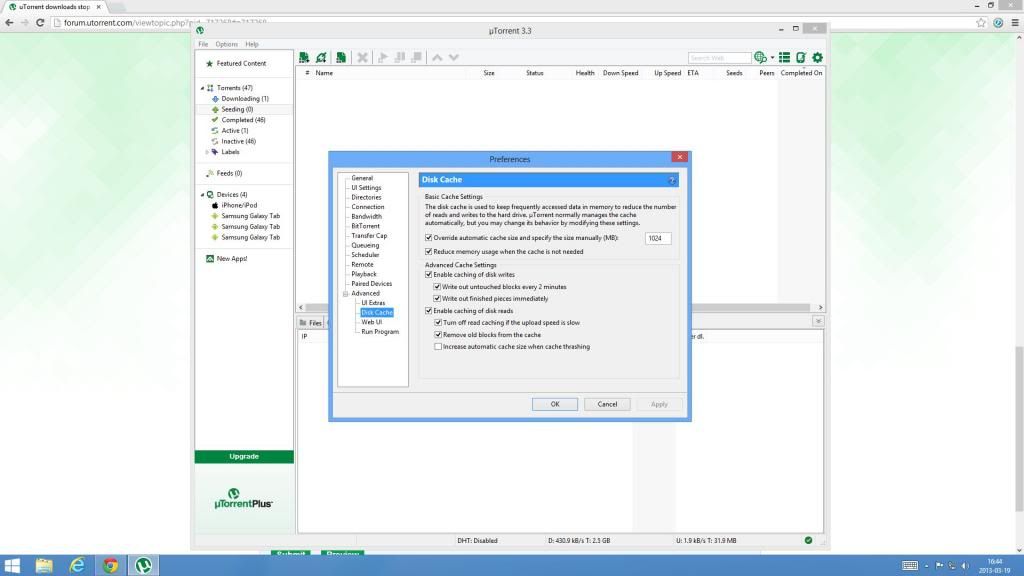Collapse the Devices (4) tree node
Image resolution: width=1024 pixels, height=576 pixels.
pos(202,195)
